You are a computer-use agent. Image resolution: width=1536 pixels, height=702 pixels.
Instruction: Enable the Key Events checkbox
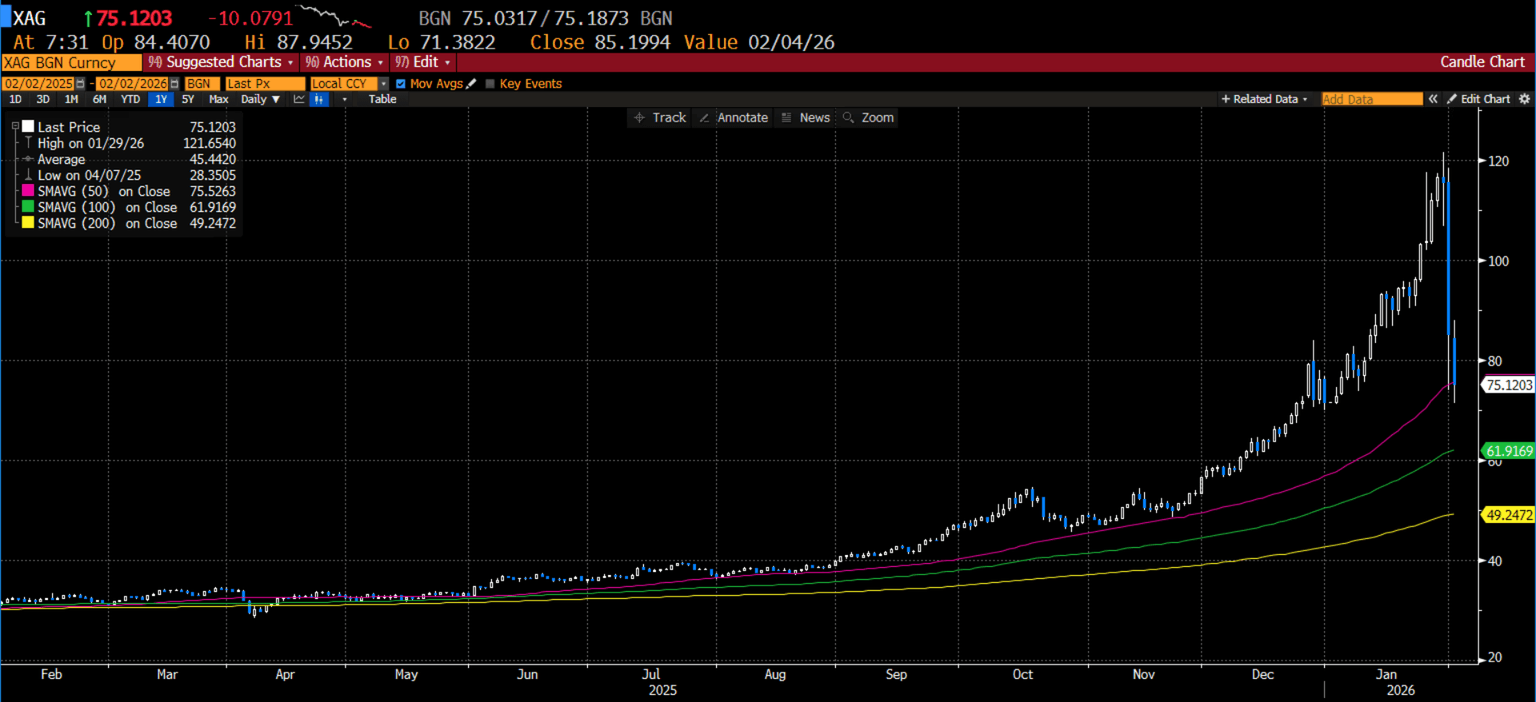click(490, 84)
